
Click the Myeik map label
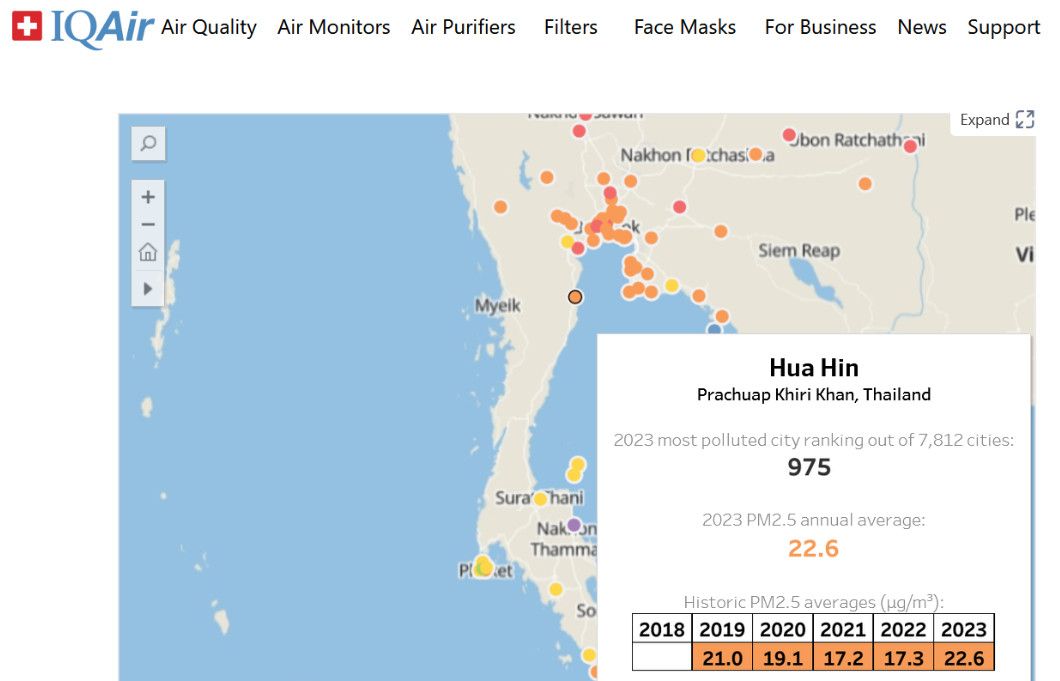point(498,306)
